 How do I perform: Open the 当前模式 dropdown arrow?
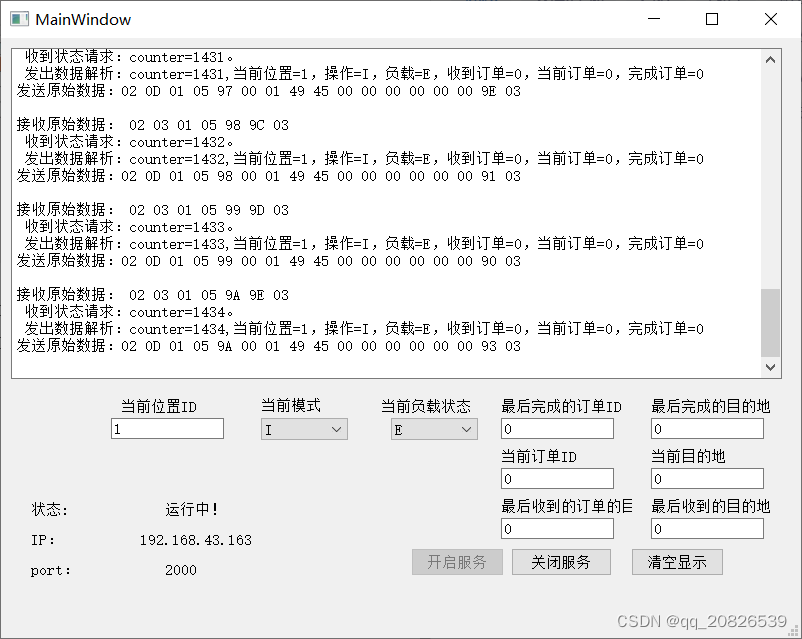pos(338,428)
